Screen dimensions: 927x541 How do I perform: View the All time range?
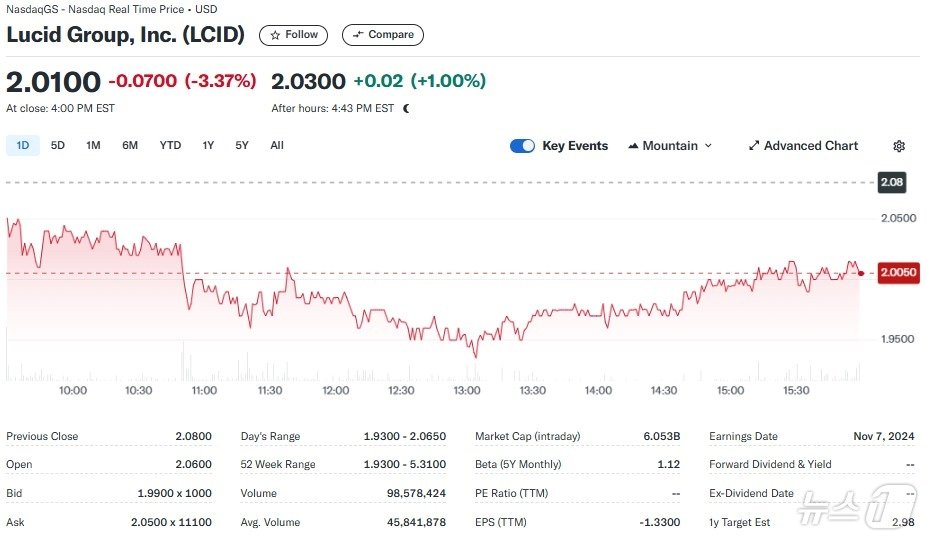pos(277,146)
